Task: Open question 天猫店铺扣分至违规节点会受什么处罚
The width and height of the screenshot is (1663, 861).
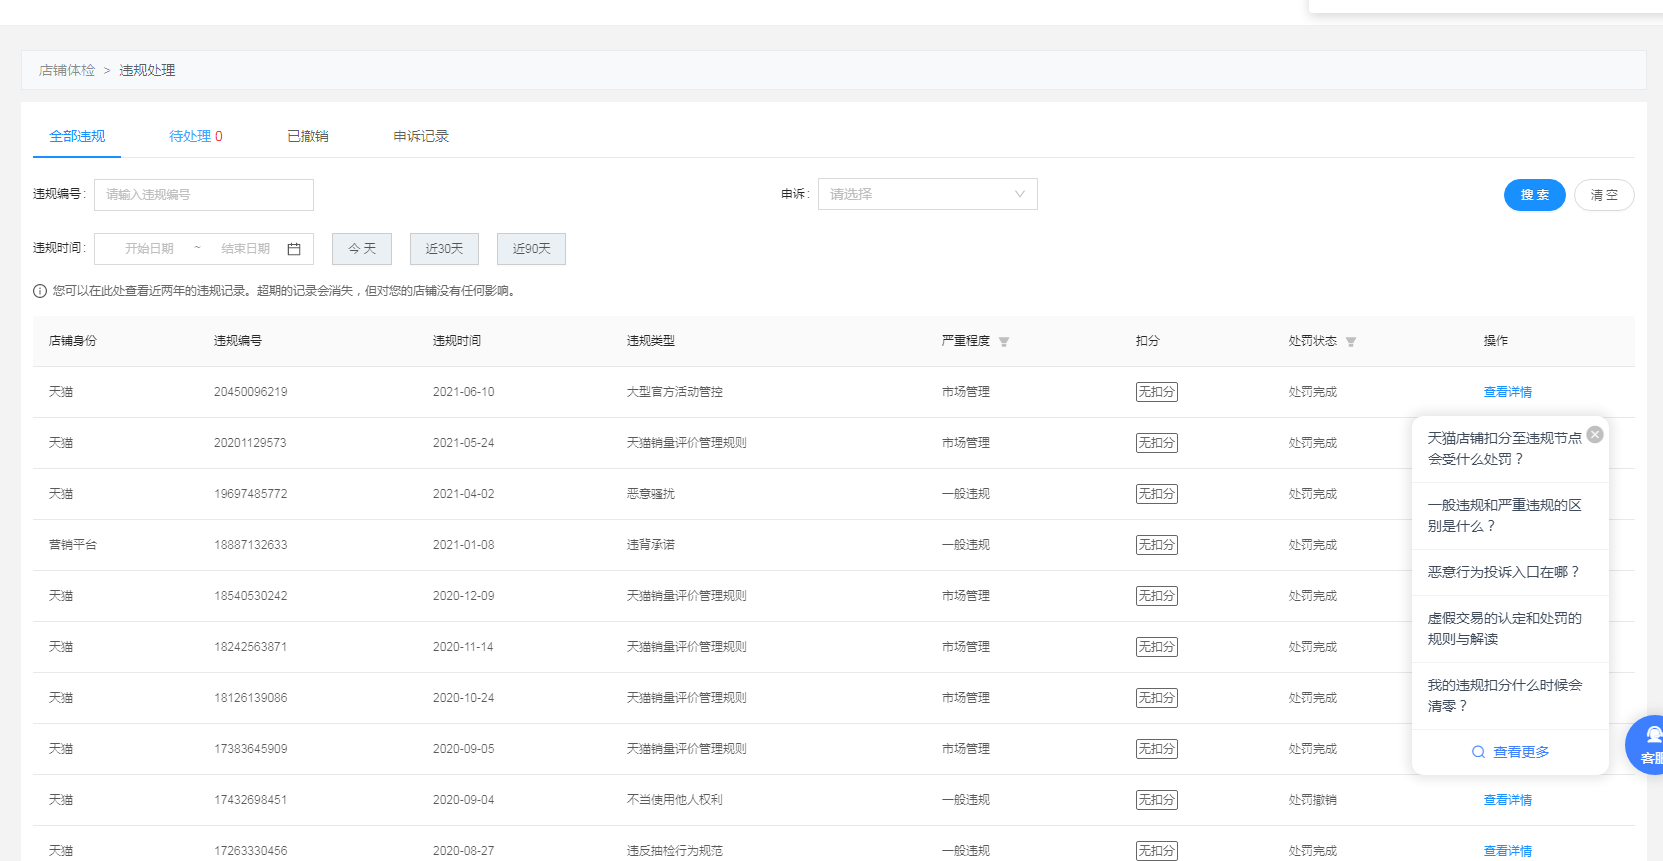Action: point(1504,449)
